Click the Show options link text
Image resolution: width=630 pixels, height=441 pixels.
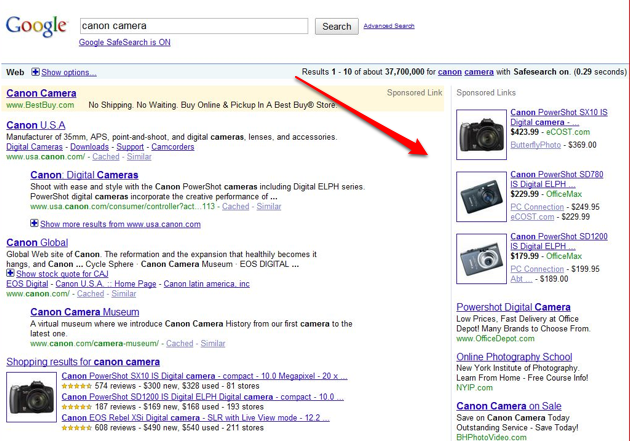coord(69,72)
